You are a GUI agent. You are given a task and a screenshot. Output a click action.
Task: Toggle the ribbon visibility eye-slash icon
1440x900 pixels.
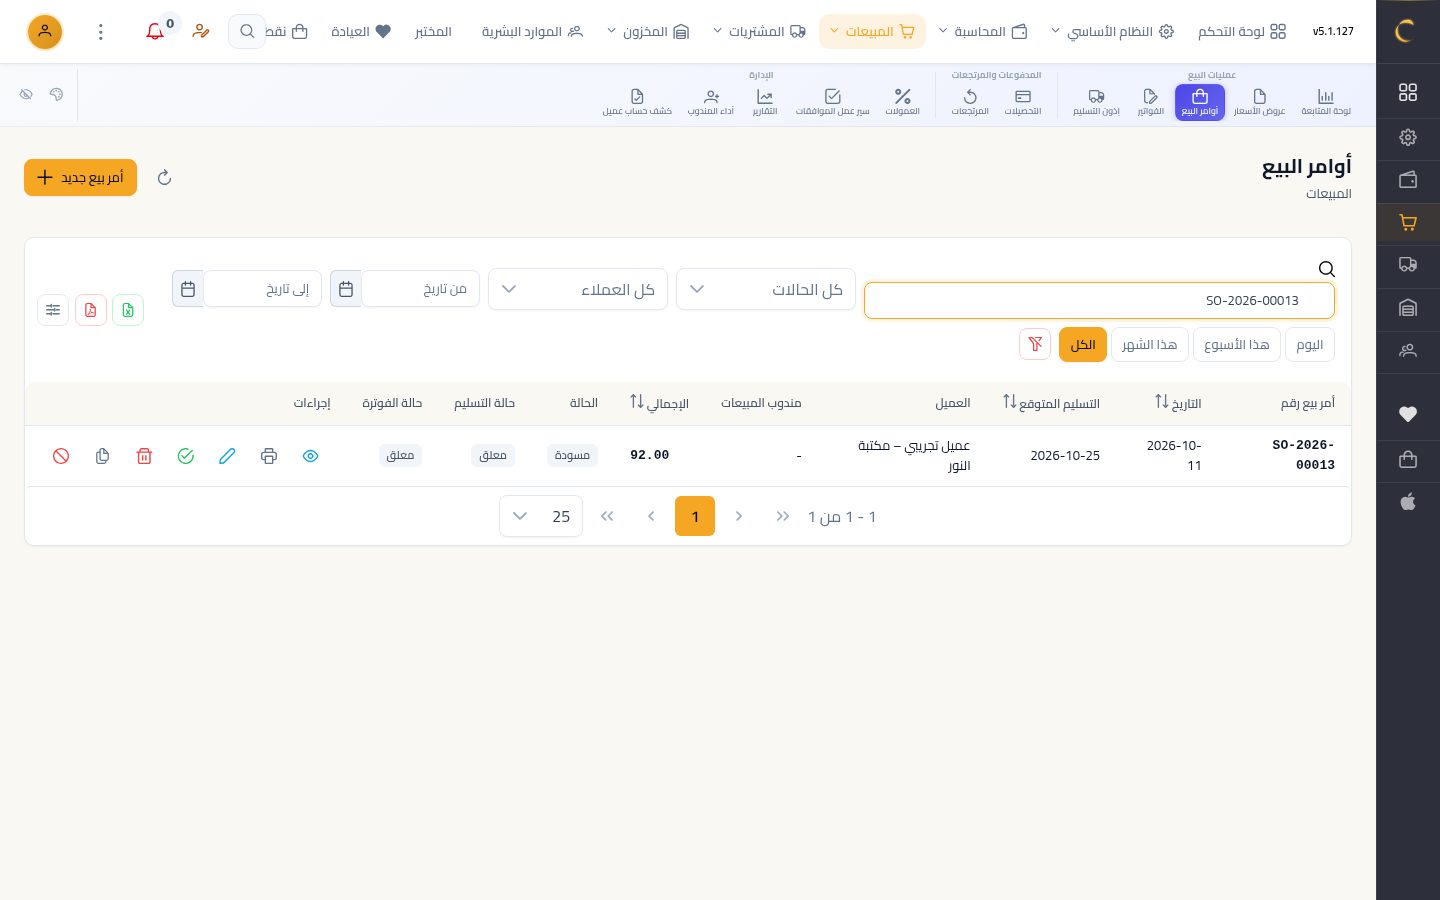(x=26, y=94)
